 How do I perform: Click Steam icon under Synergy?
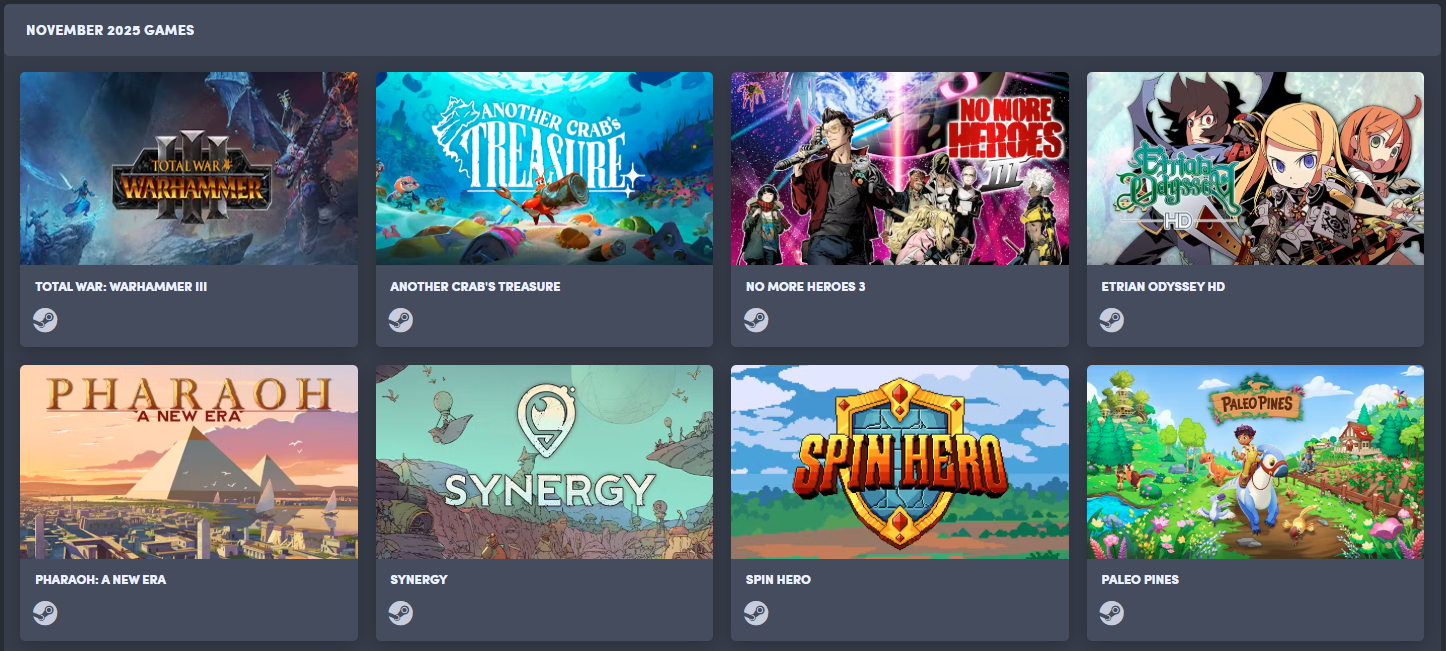pyautogui.click(x=401, y=613)
